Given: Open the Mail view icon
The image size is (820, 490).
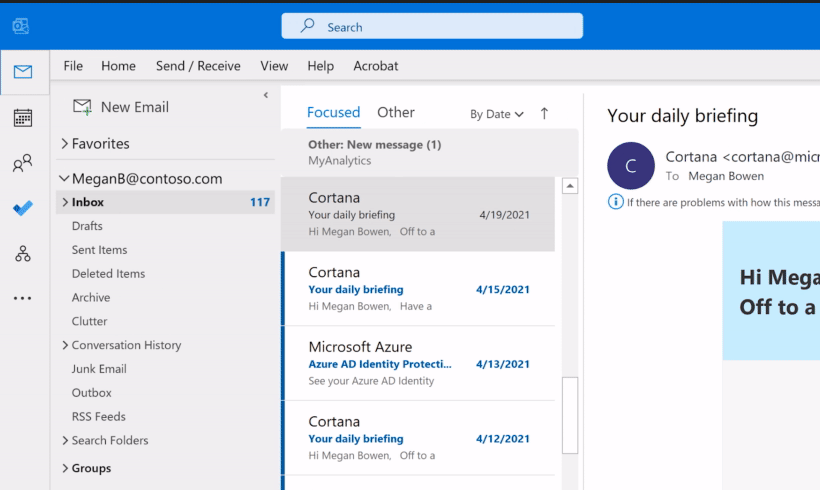Looking at the screenshot, I should [x=22, y=72].
